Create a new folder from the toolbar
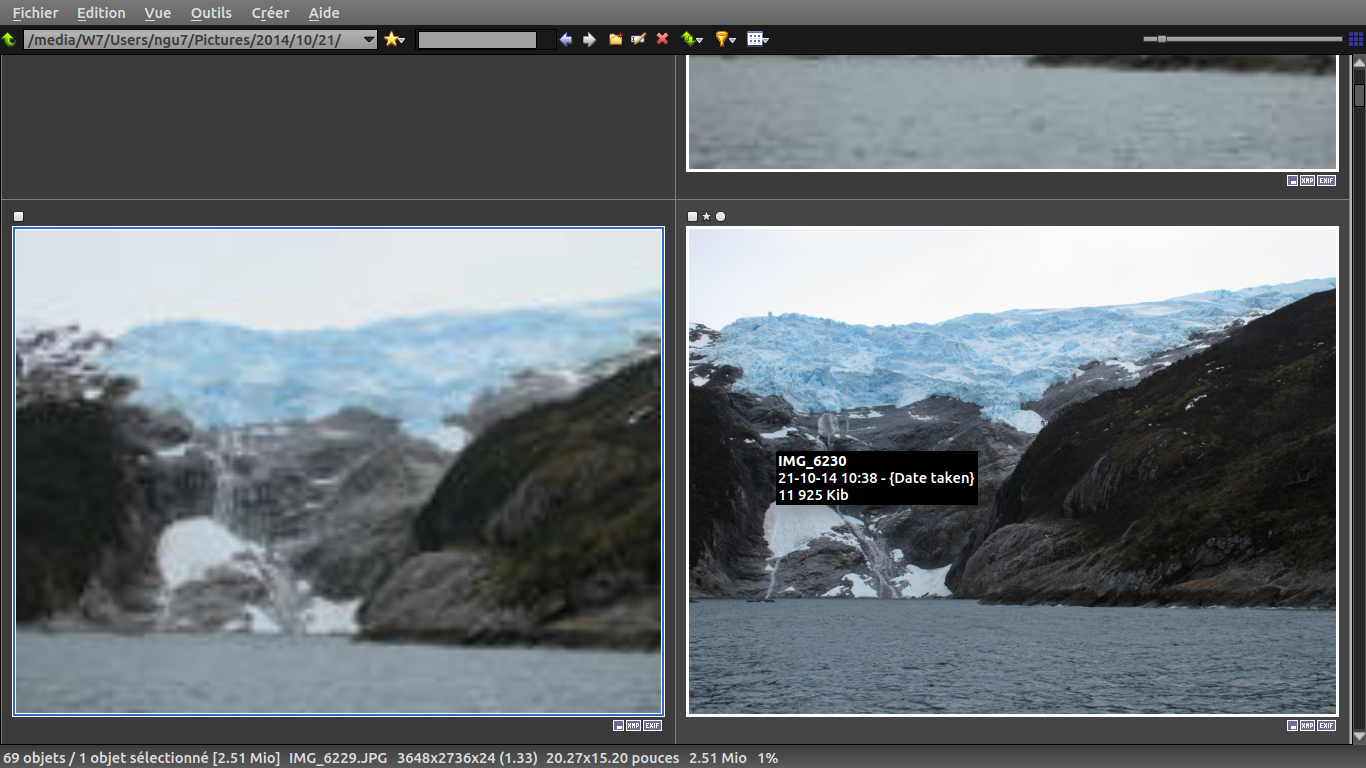The height and width of the screenshot is (768, 1366). [x=615, y=39]
